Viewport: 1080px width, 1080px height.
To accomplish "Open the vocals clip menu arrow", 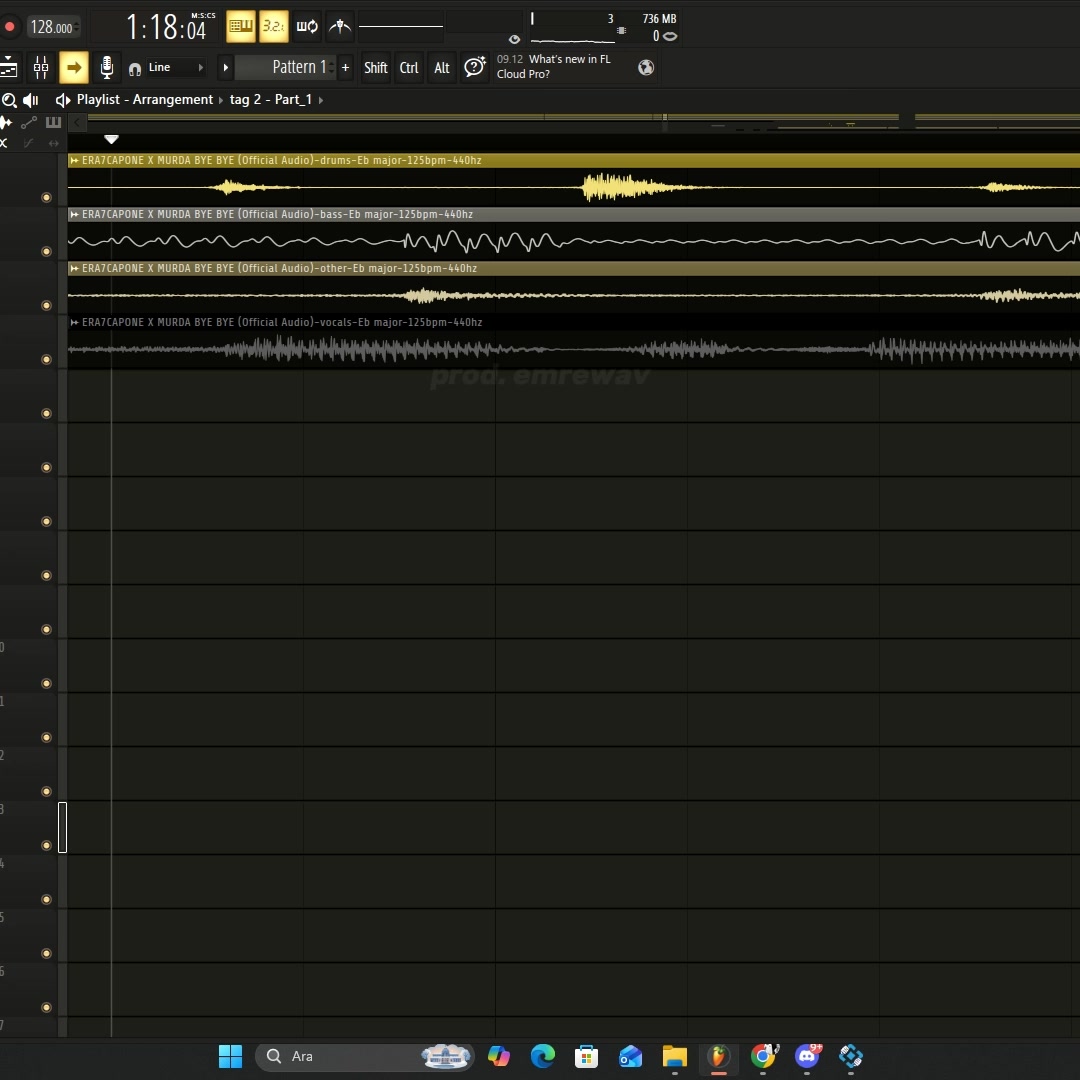I will (x=74, y=322).
